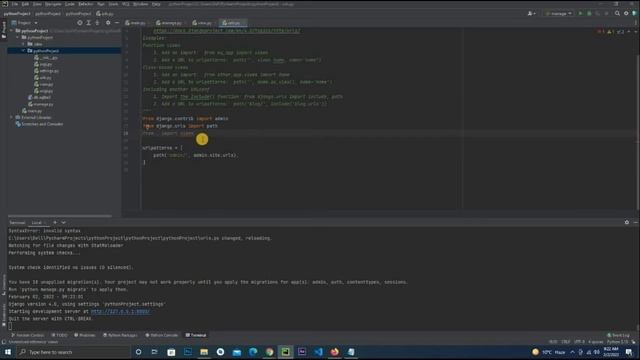Select the urls.py editor tab
Viewport: 640px width, 360px height.
coord(232,23)
